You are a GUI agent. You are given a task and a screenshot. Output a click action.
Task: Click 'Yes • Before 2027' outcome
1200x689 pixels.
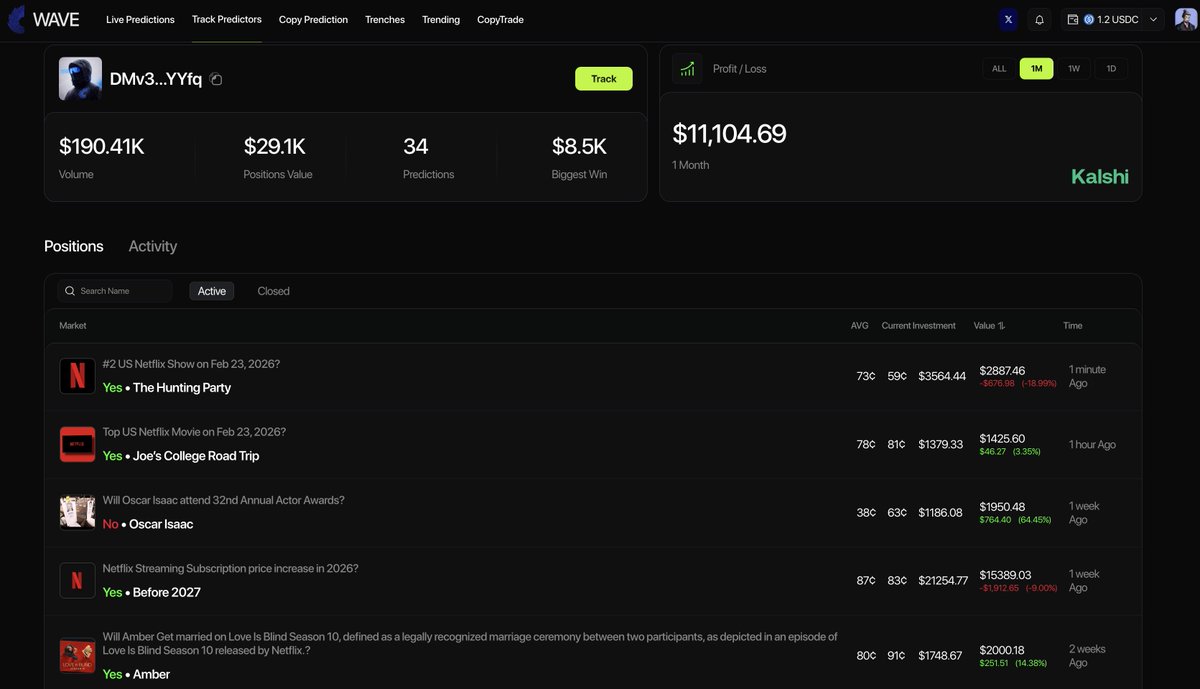152,592
